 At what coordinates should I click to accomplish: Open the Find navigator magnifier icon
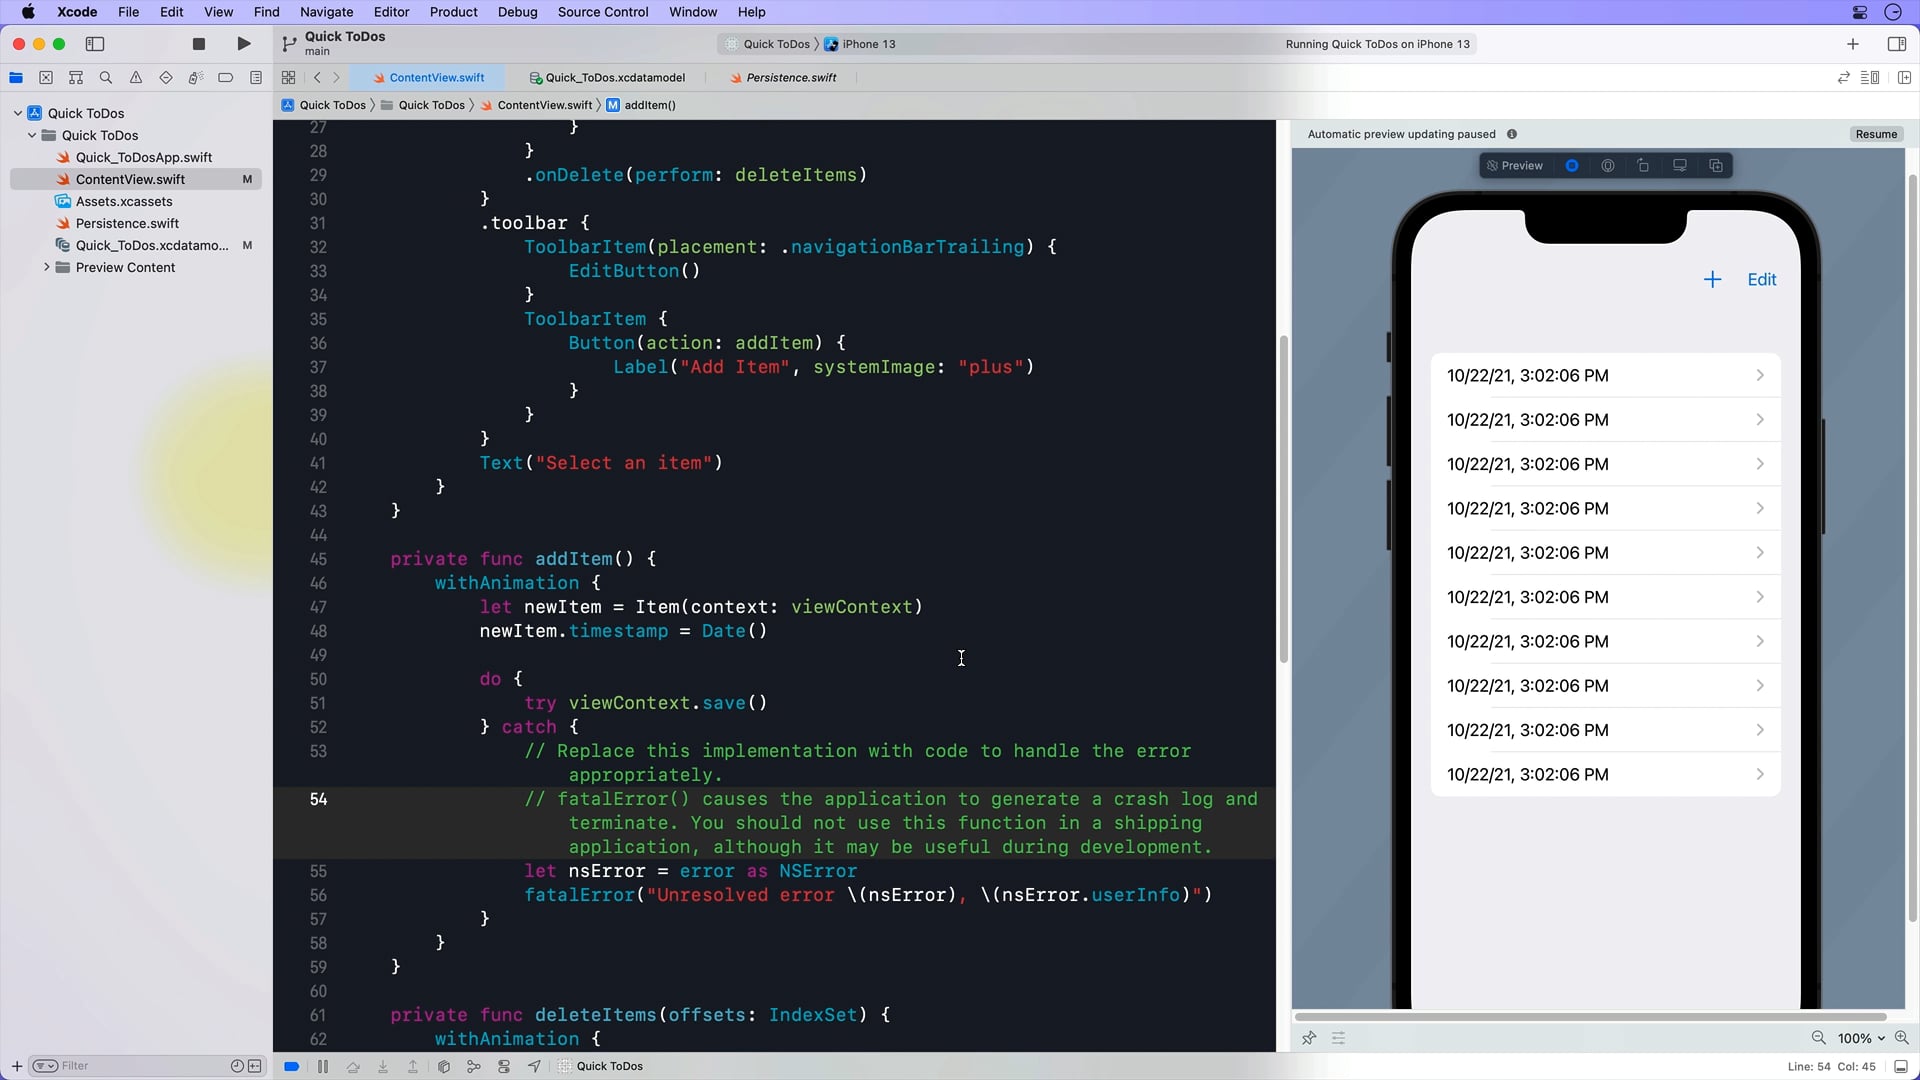click(106, 78)
